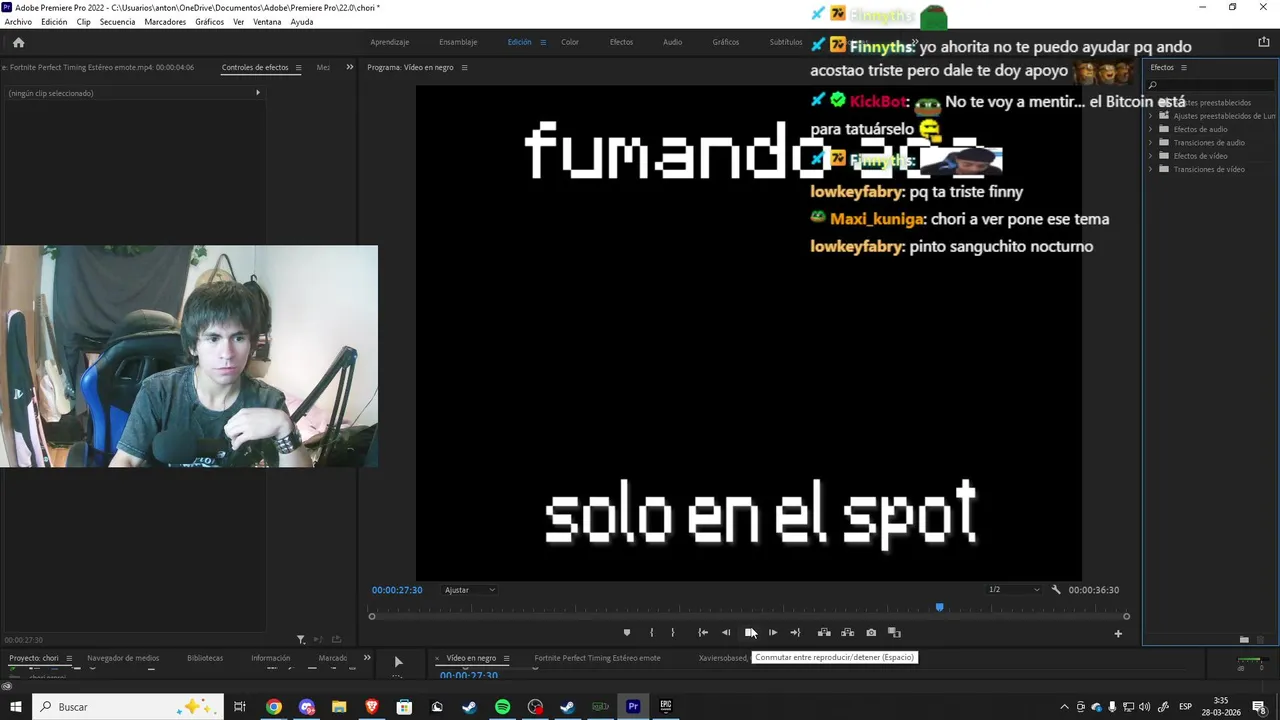Click the search icon in Effects panel

[x=1152, y=85]
